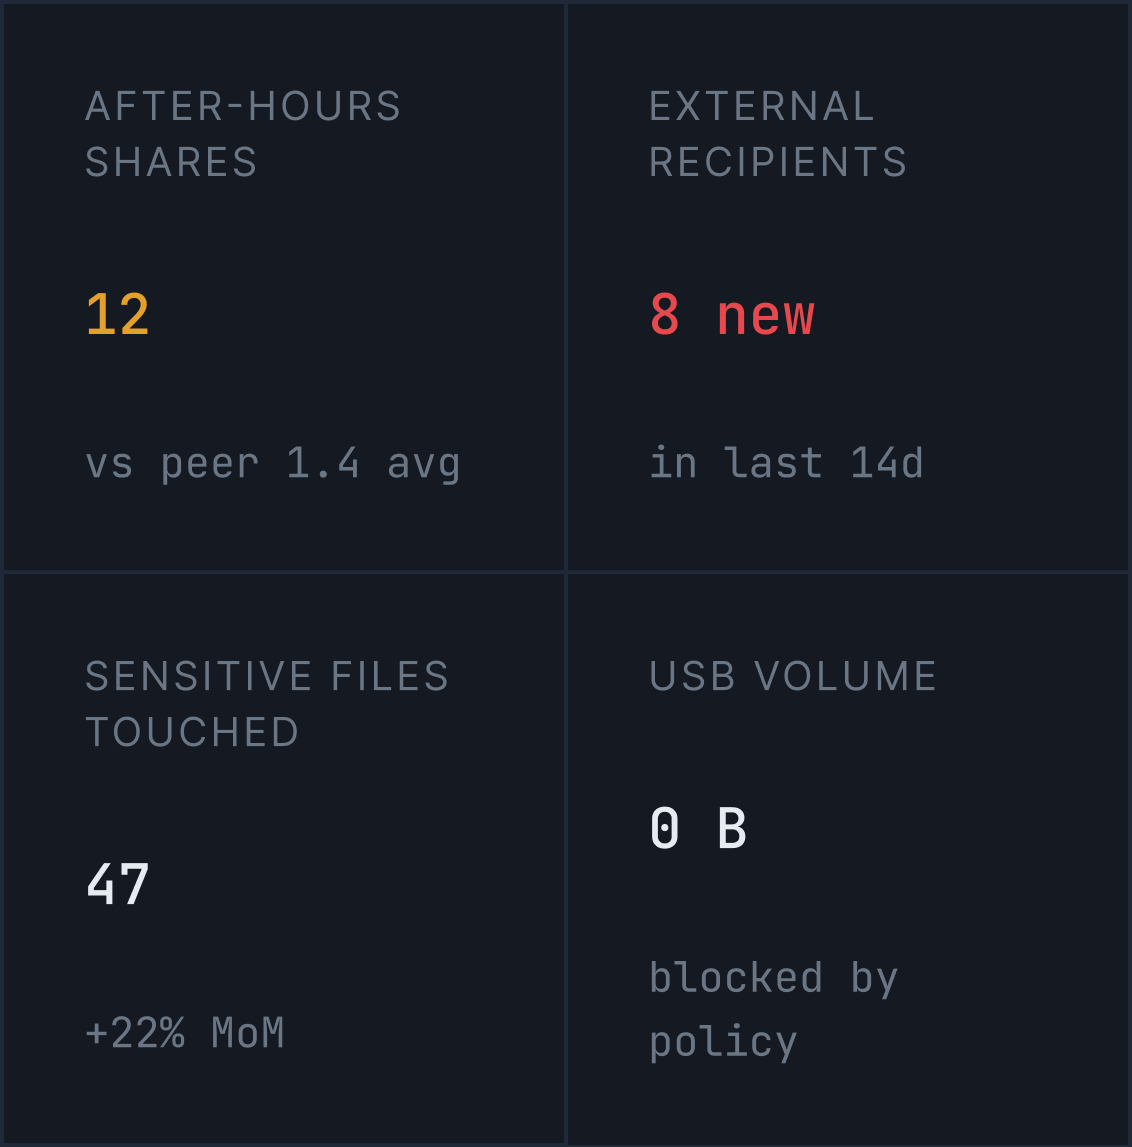Open the Sensitive Files Touched card
This screenshot has height=1147, width=1132.
[284, 858]
